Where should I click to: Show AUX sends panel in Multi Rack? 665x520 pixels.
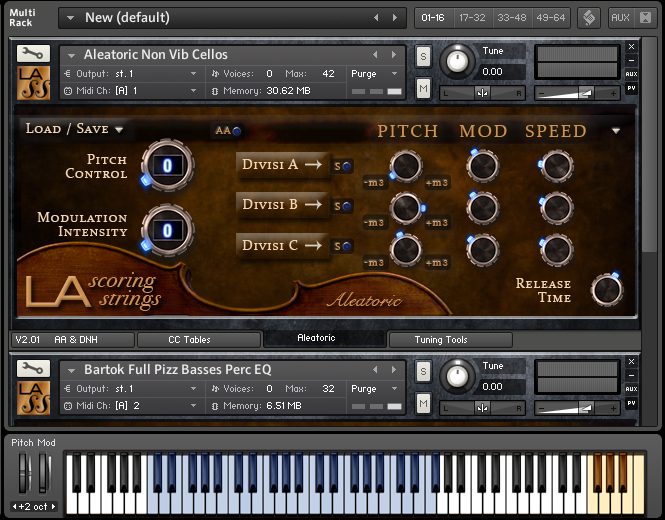point(620,18)
